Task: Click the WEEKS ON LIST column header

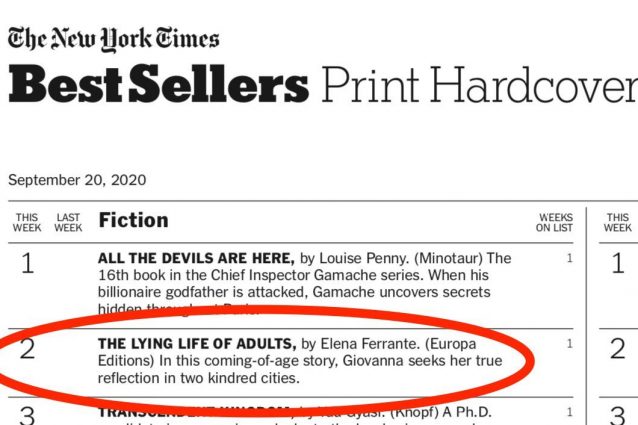Action: coord(556,221)
